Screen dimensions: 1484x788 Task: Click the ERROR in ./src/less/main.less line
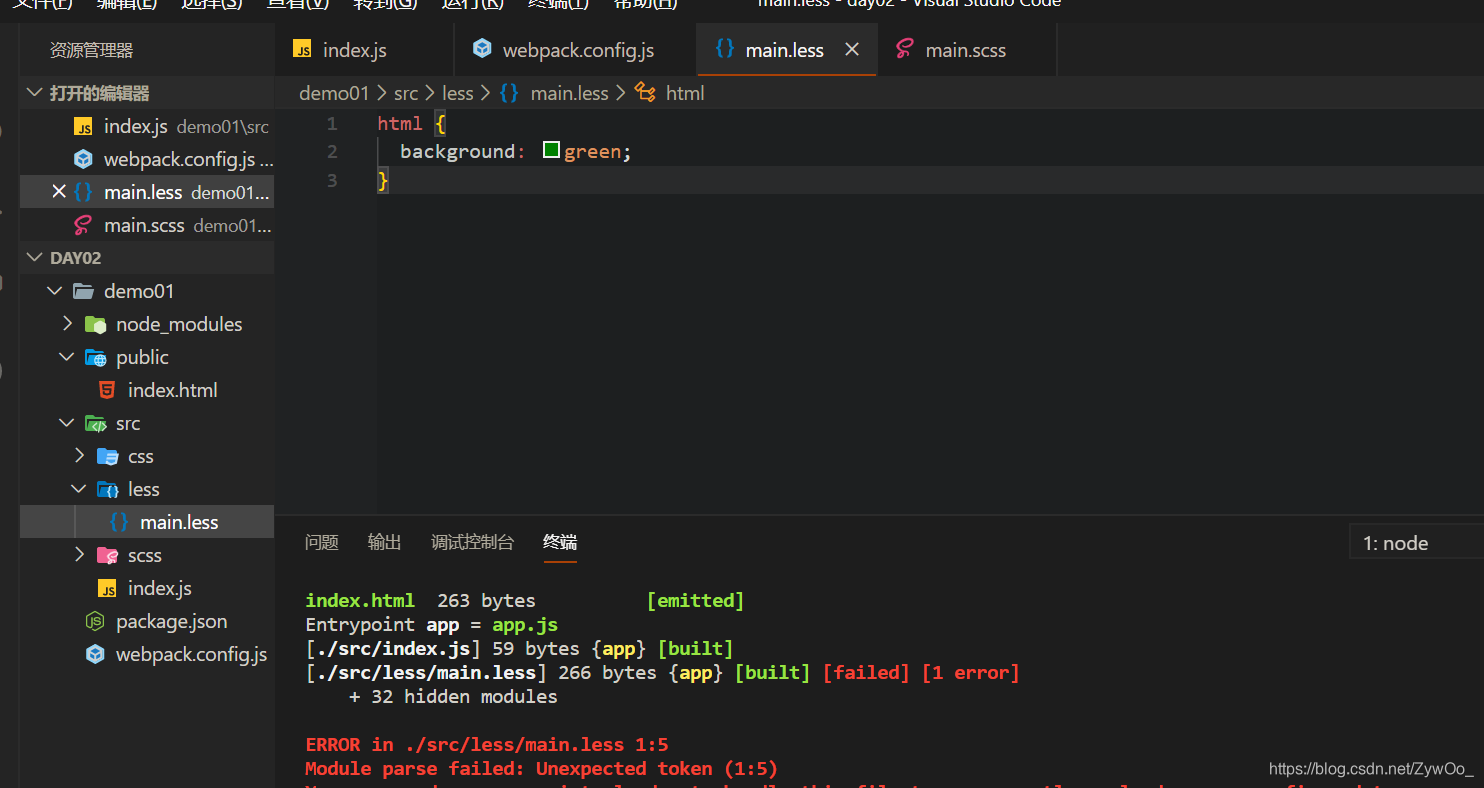point(487,744)
